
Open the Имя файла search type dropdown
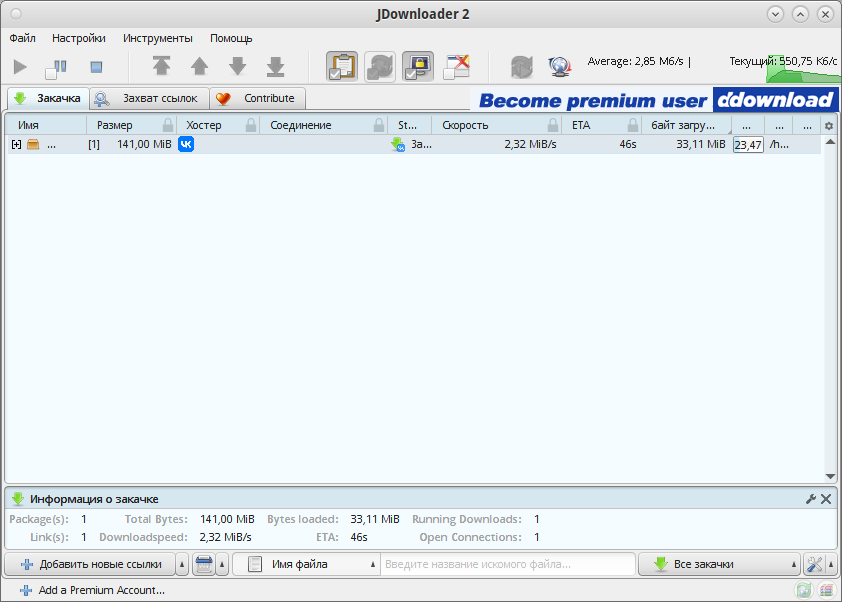(x=307, y=564)
